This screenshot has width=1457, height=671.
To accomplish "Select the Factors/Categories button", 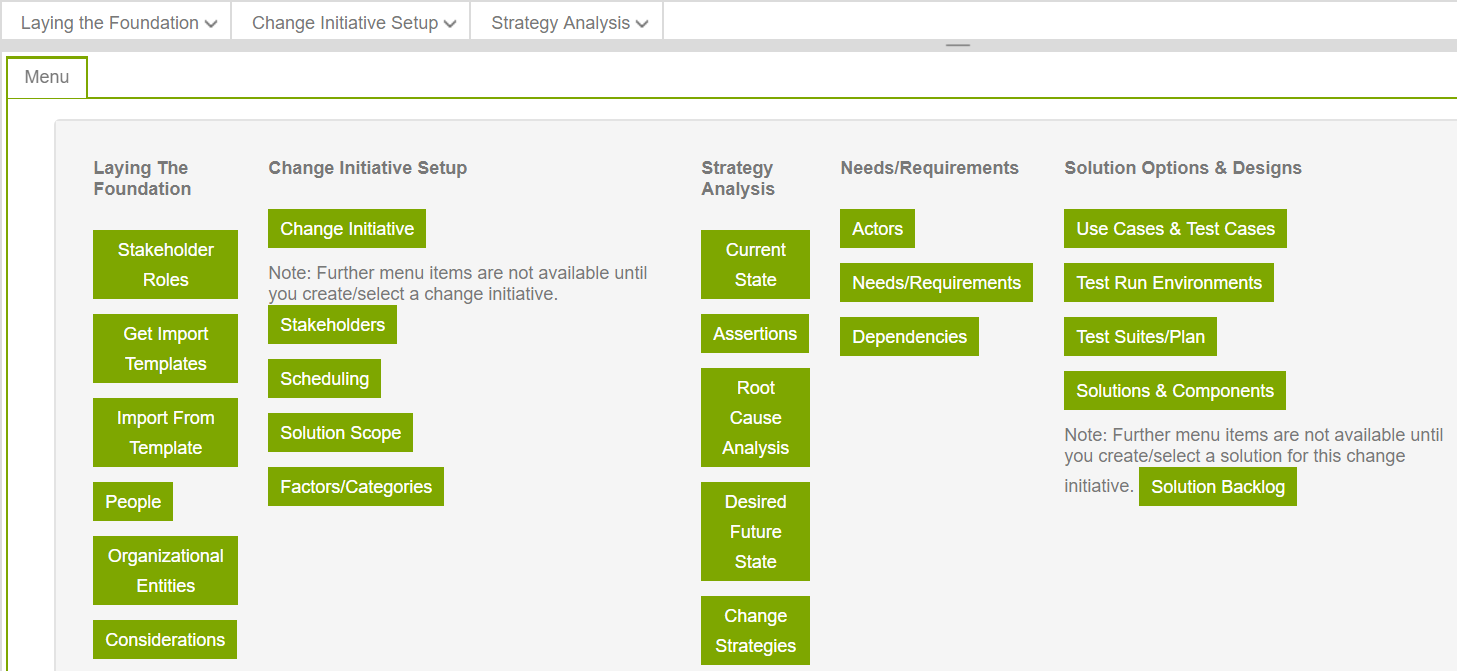I will [x=356, y=487].
